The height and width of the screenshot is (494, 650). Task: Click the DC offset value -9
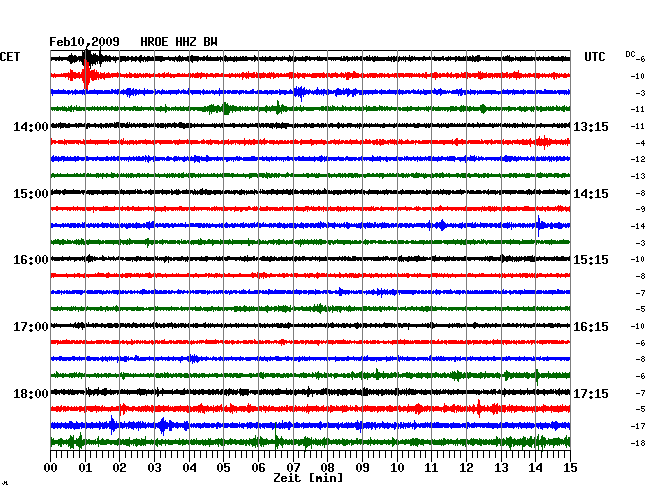[640, 209]
